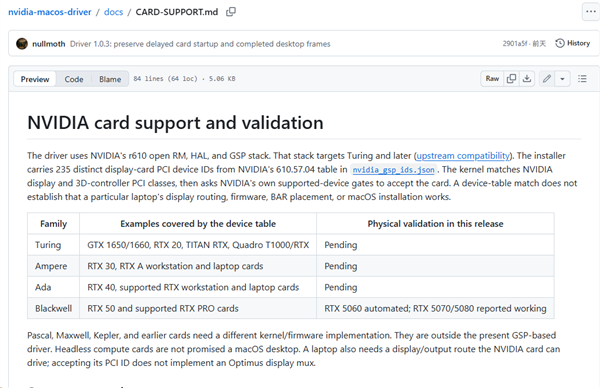Edit this file with the pencil icon
The width and height of the screenshot is (600, 388).
tap(547, 79)
